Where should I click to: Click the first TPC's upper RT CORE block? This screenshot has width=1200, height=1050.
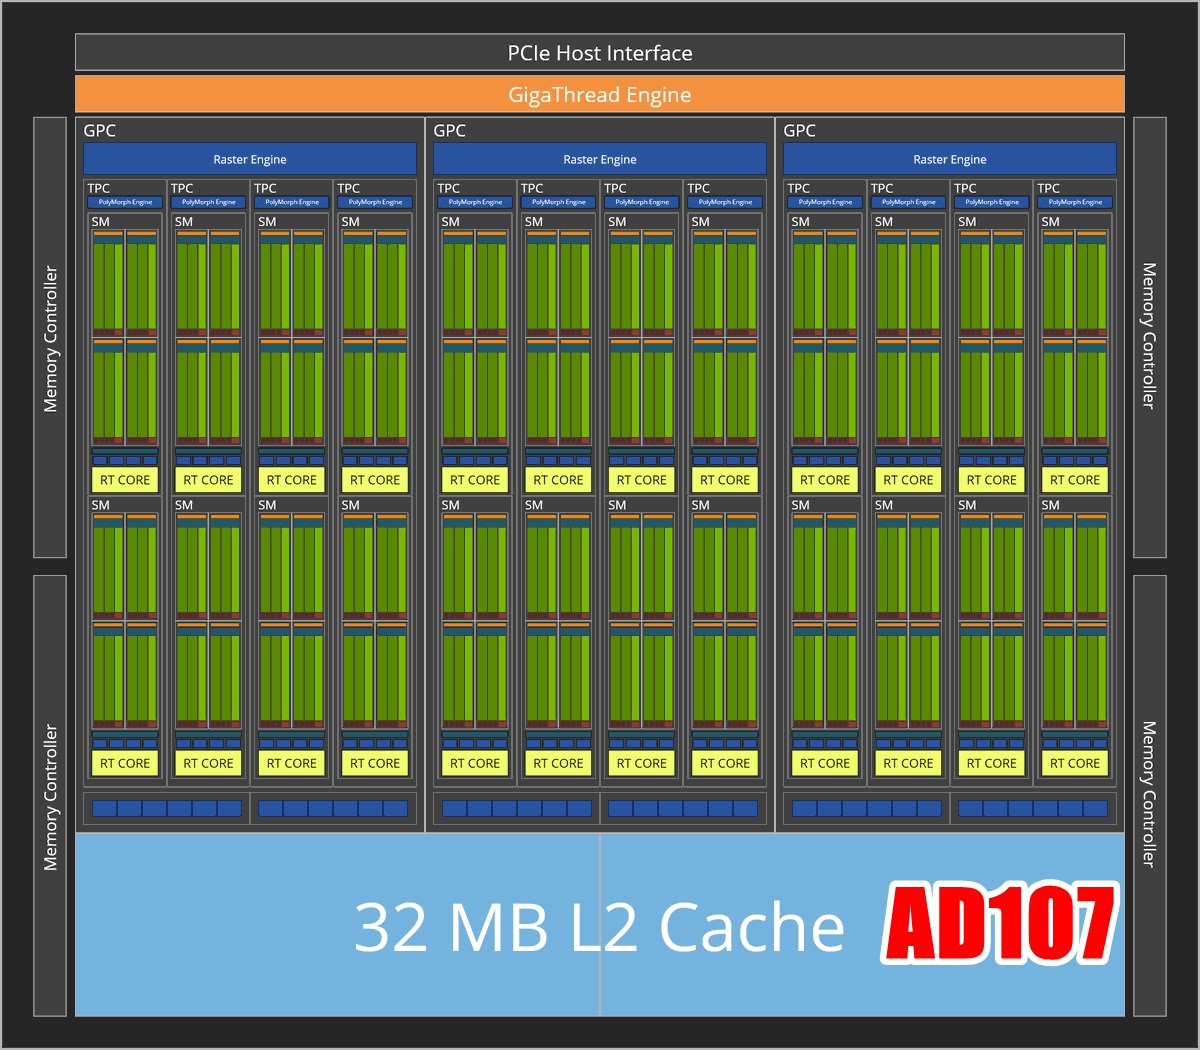[x=125, y=480]
